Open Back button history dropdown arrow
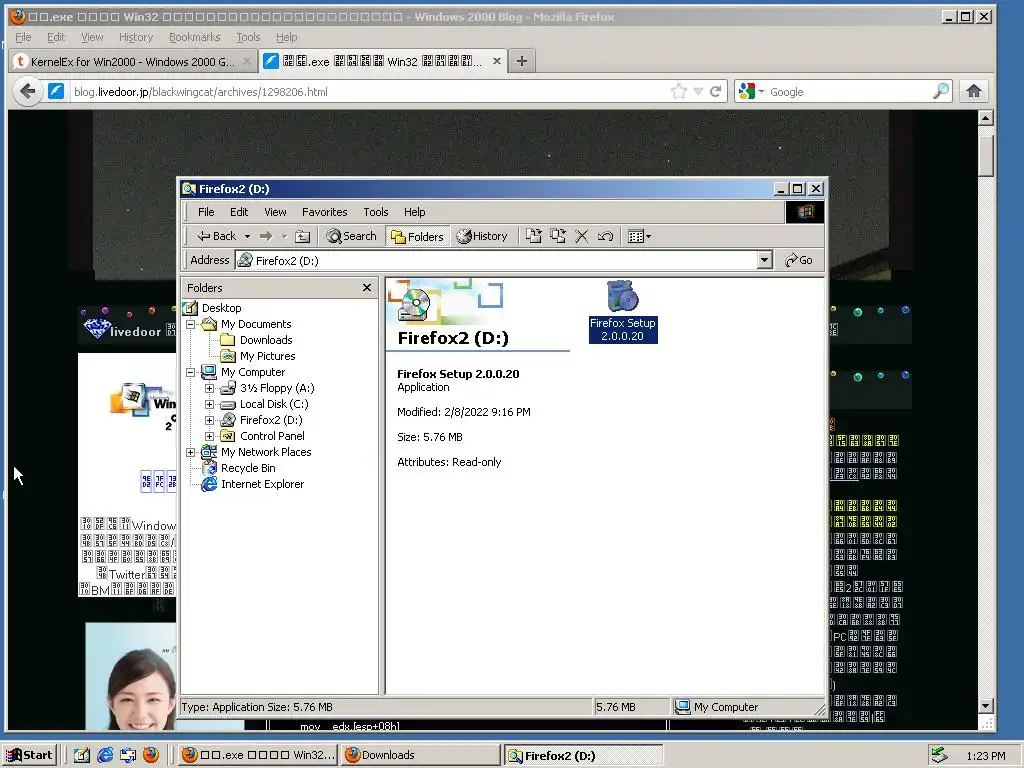Screen dimensions: 1024x768 point(247,236)
